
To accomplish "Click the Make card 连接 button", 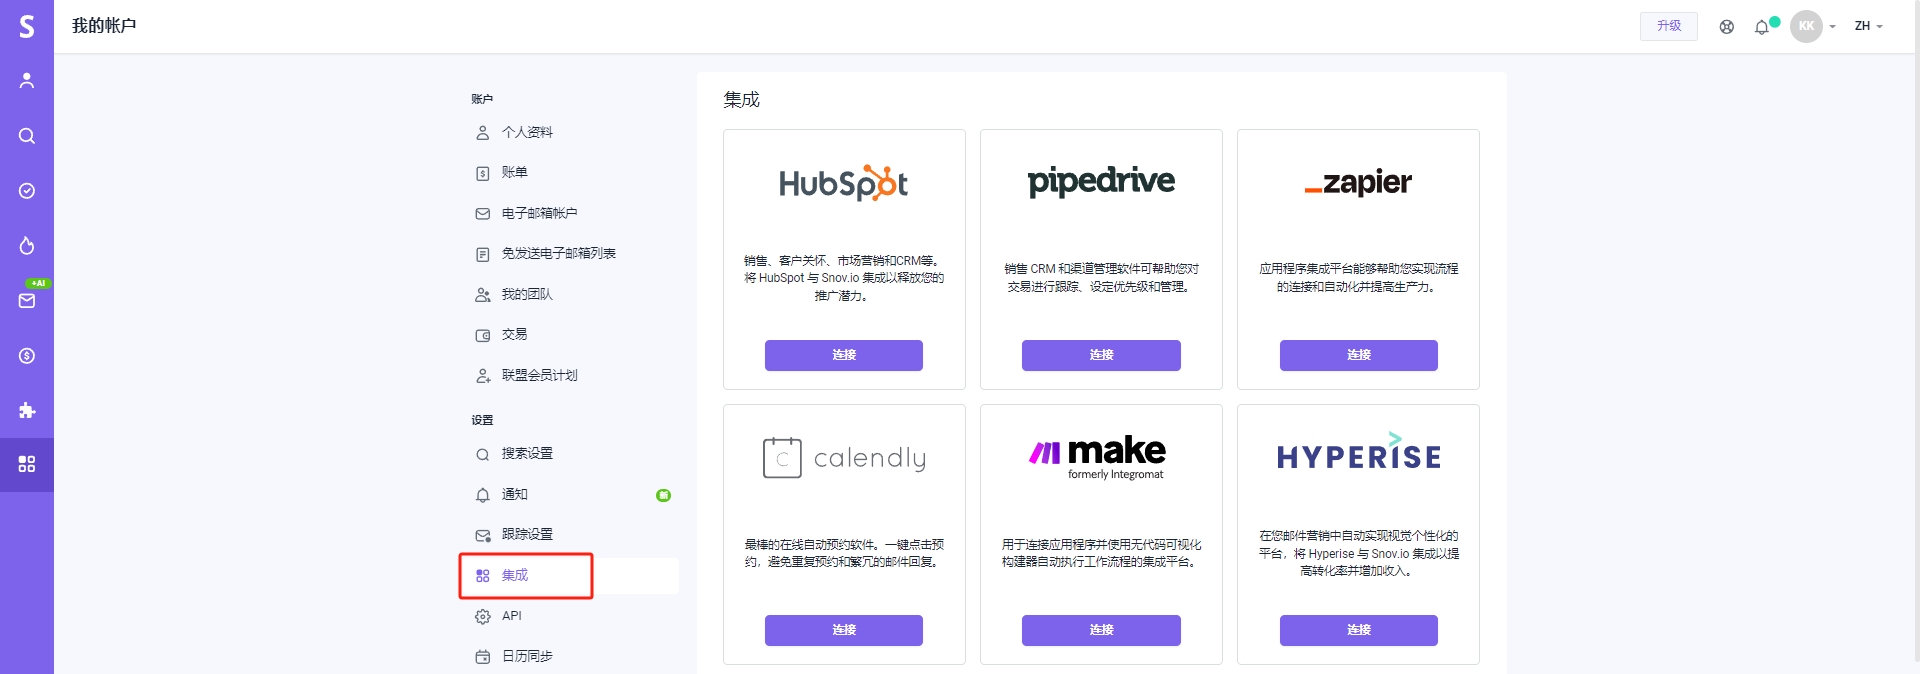I will tap(1101, 630).
